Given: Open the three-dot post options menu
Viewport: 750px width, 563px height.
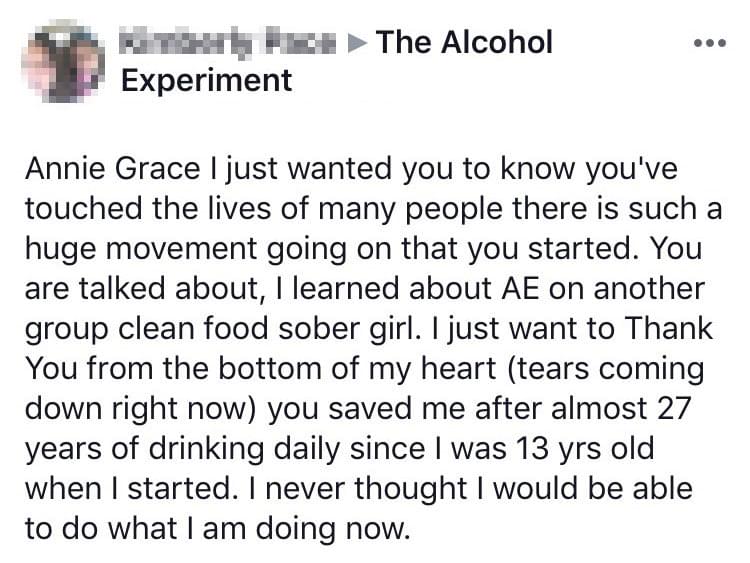Looking at the screenshot, I should pos(710,45).
